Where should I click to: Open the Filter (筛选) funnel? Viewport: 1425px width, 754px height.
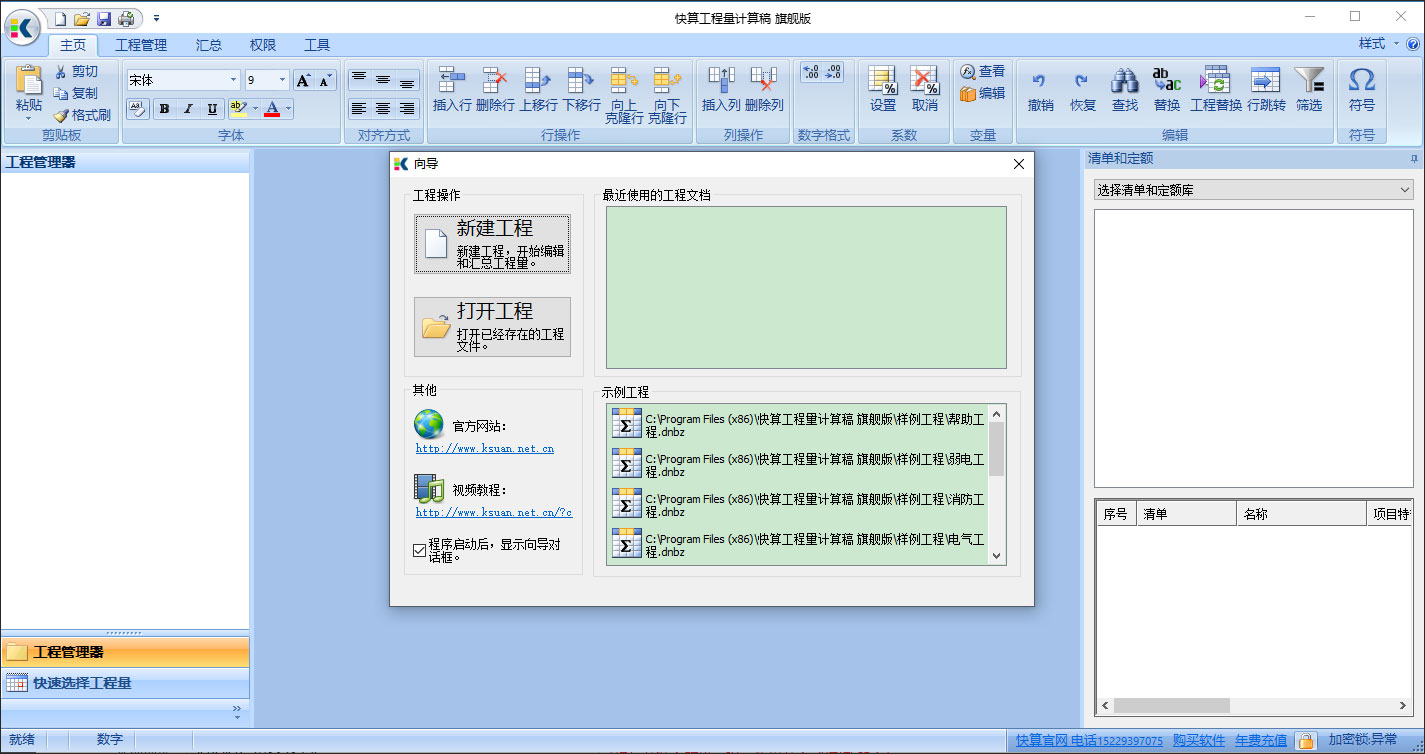pyautogui.click(x=1309, y=80)
